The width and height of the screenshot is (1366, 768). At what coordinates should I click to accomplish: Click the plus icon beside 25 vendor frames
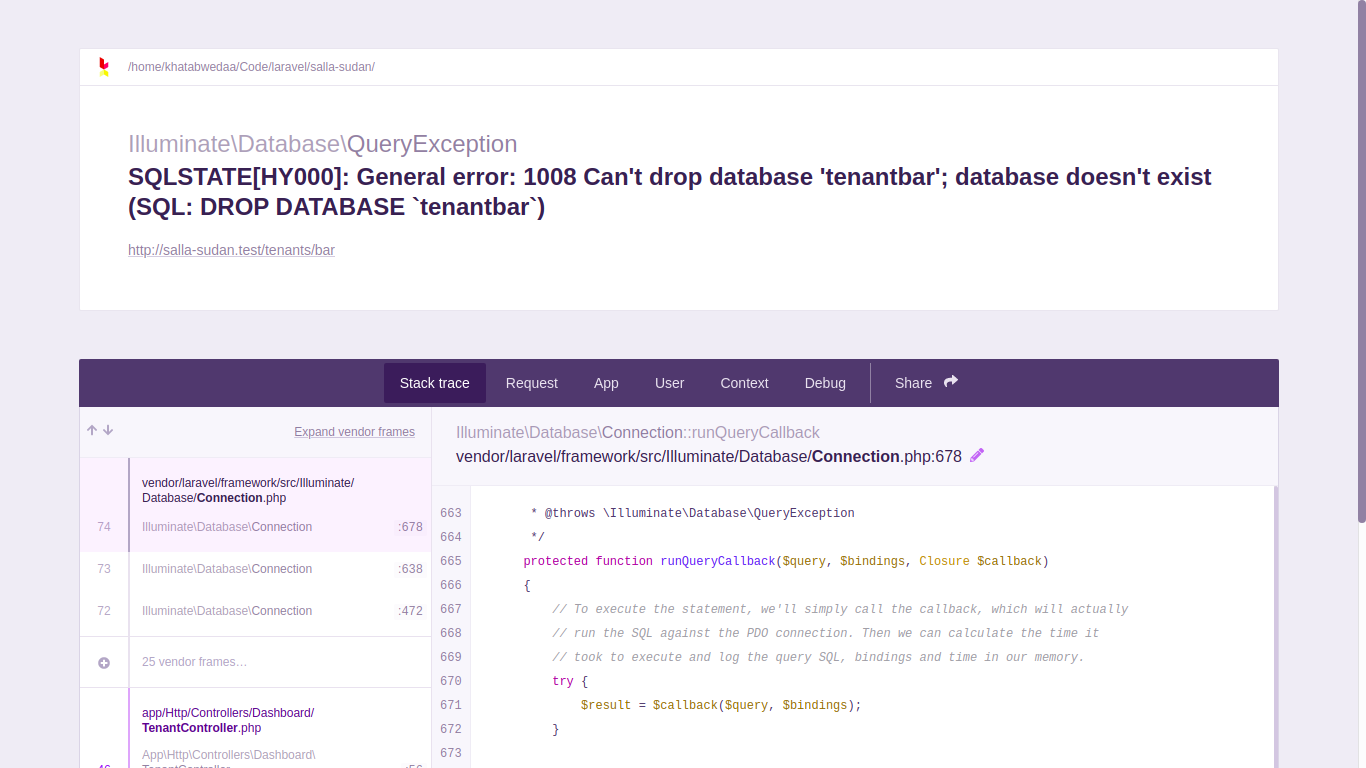point(104,662)
